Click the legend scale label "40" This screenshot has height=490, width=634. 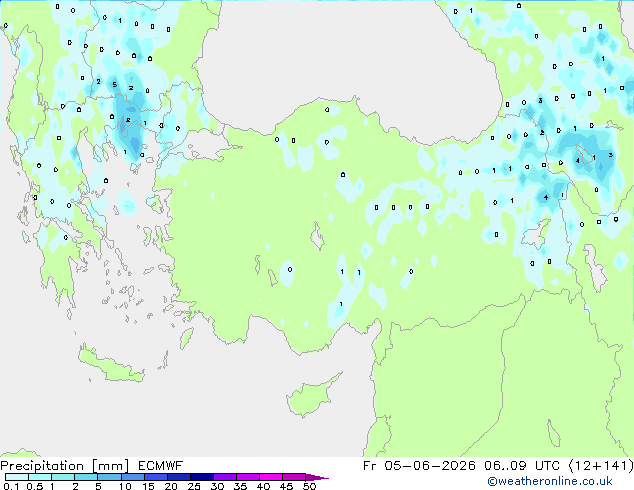click(263, 486)
